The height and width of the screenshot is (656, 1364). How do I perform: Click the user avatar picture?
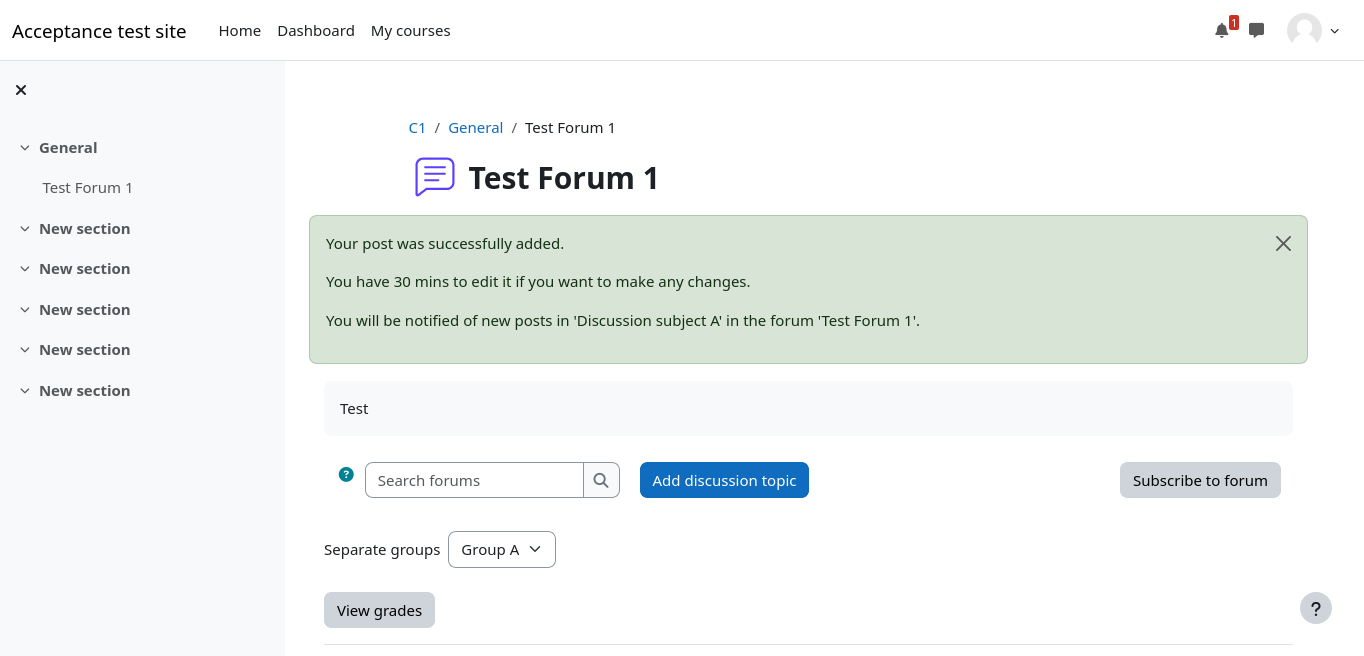1304,31
